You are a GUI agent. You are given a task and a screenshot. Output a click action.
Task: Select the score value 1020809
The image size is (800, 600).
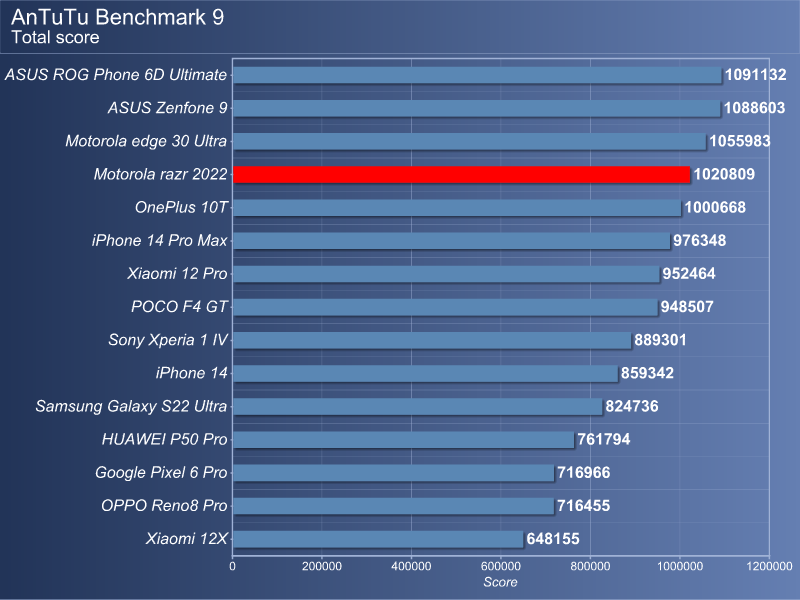coord(724,174)
